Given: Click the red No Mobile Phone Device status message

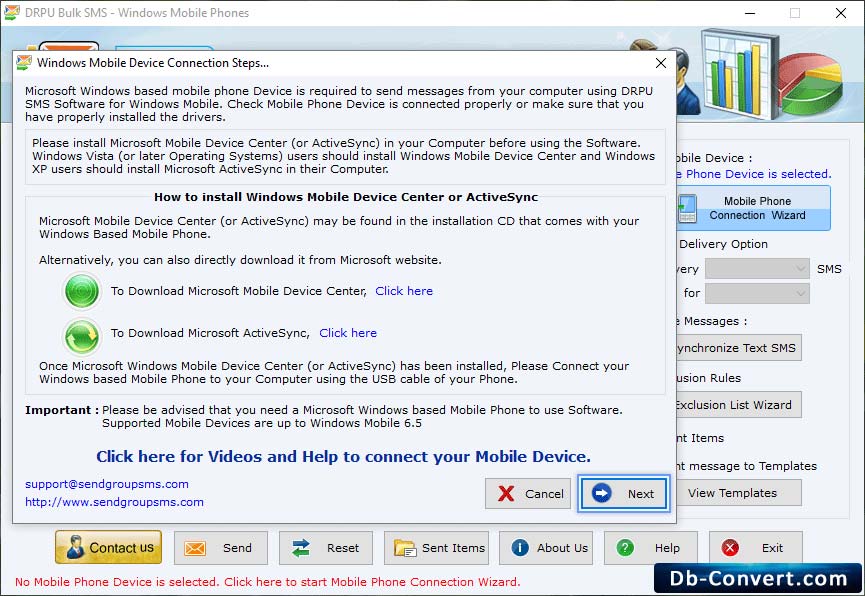Looking at the screenshot, I should [268, 582].
